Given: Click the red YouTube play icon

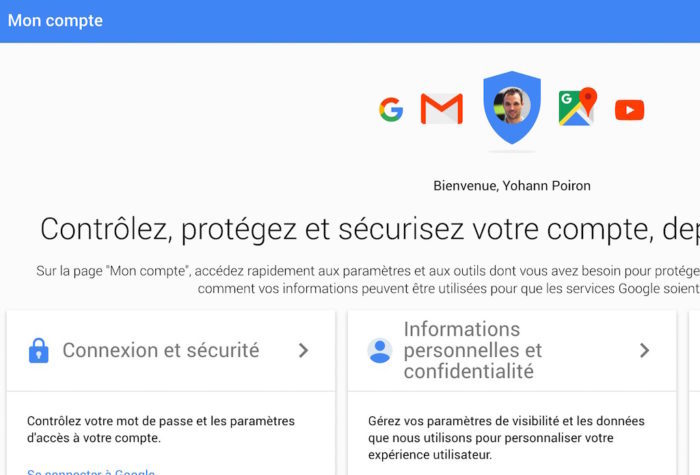Looking at the screenshot, I should click(629, 110).
